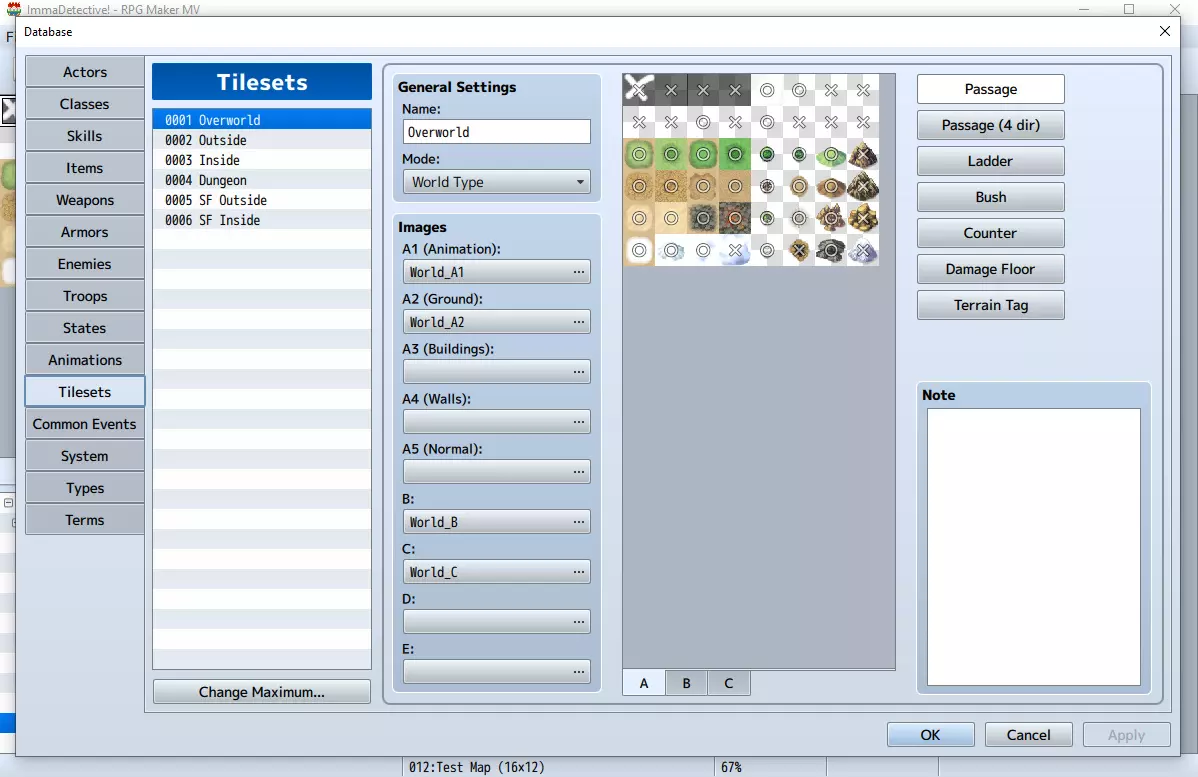Viewport: 1198px width, 777px height.
Task: Toggle passage on the yellow boulder pile tile
Action: pos(863,219)
